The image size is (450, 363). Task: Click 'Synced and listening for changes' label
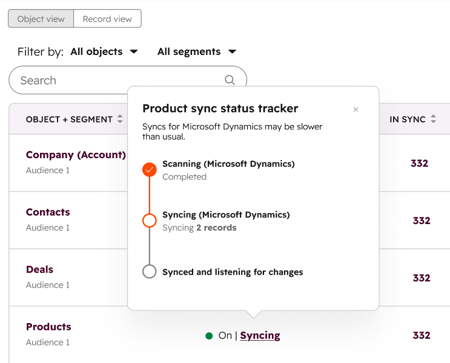coord(233,272)
